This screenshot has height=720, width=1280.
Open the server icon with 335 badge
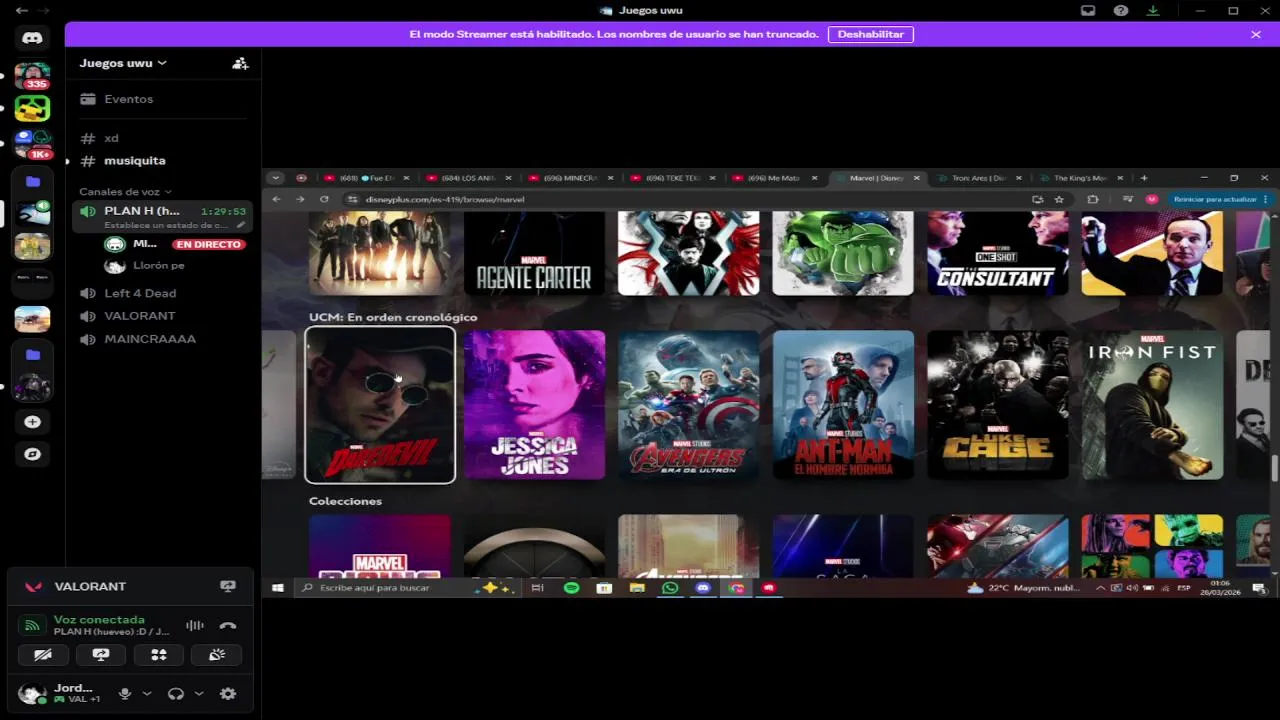tap(32, 76)
